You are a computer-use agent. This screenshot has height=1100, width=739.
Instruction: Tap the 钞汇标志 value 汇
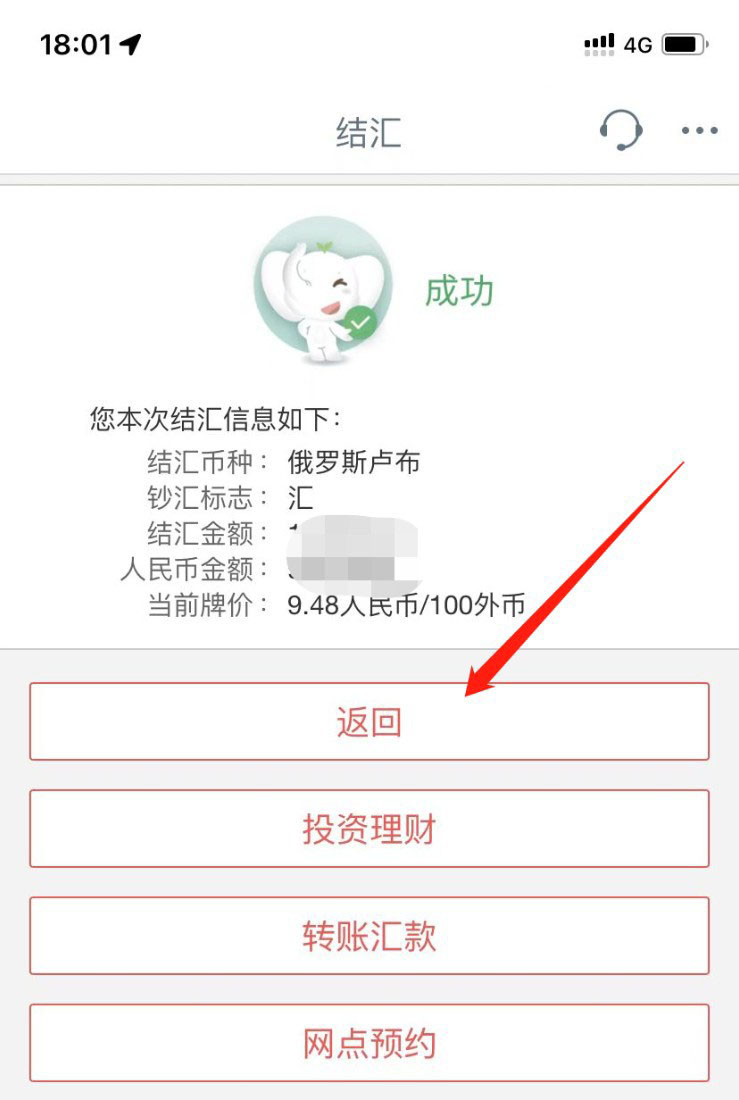300,497
